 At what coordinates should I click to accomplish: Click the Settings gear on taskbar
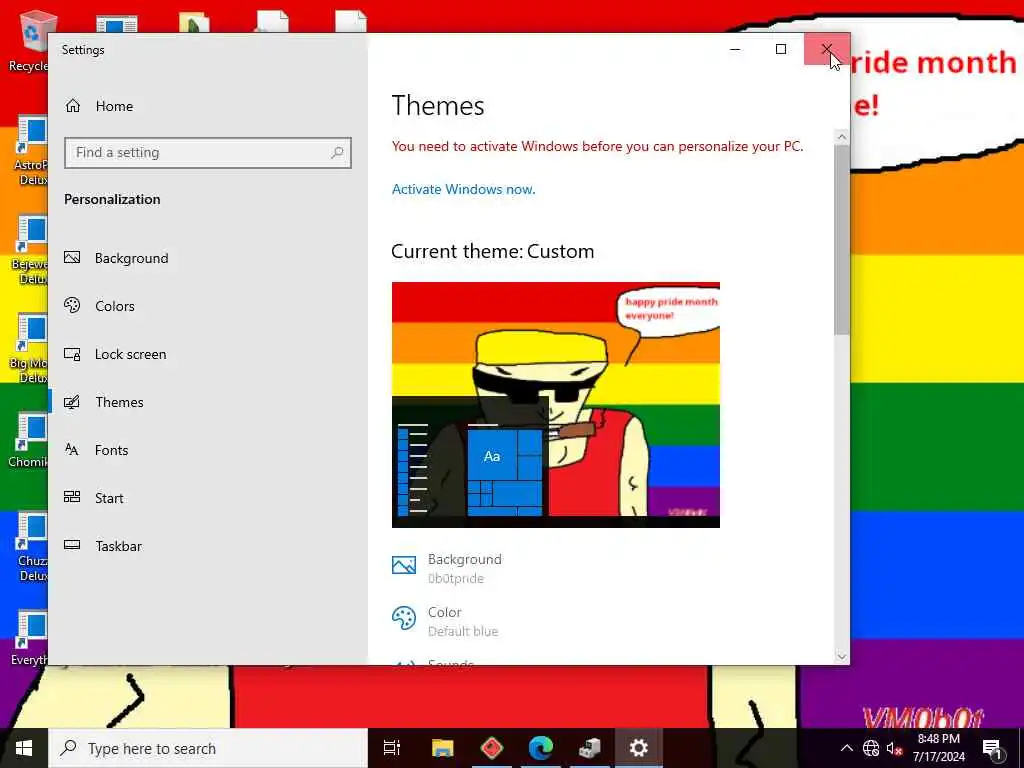tap(639, 748)
